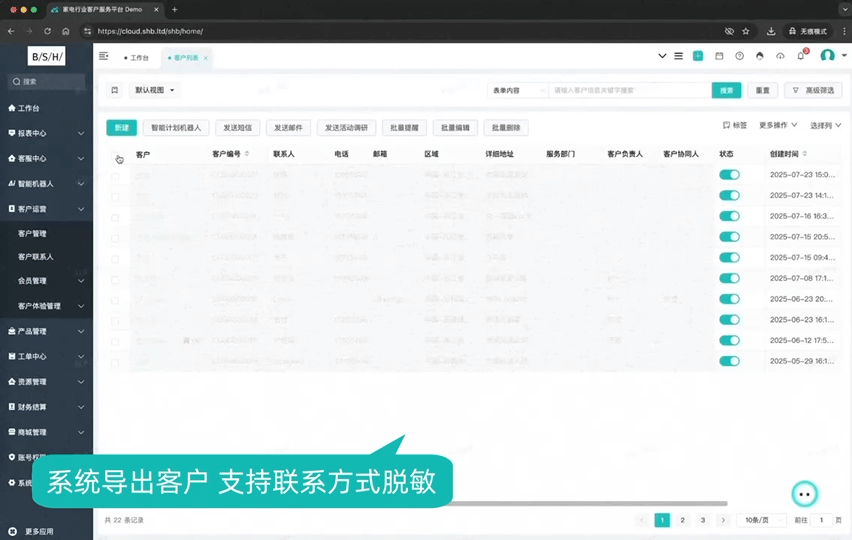
Task: Collapse the sidebar with the menu fold icon
Action: (x=104, y=56)
